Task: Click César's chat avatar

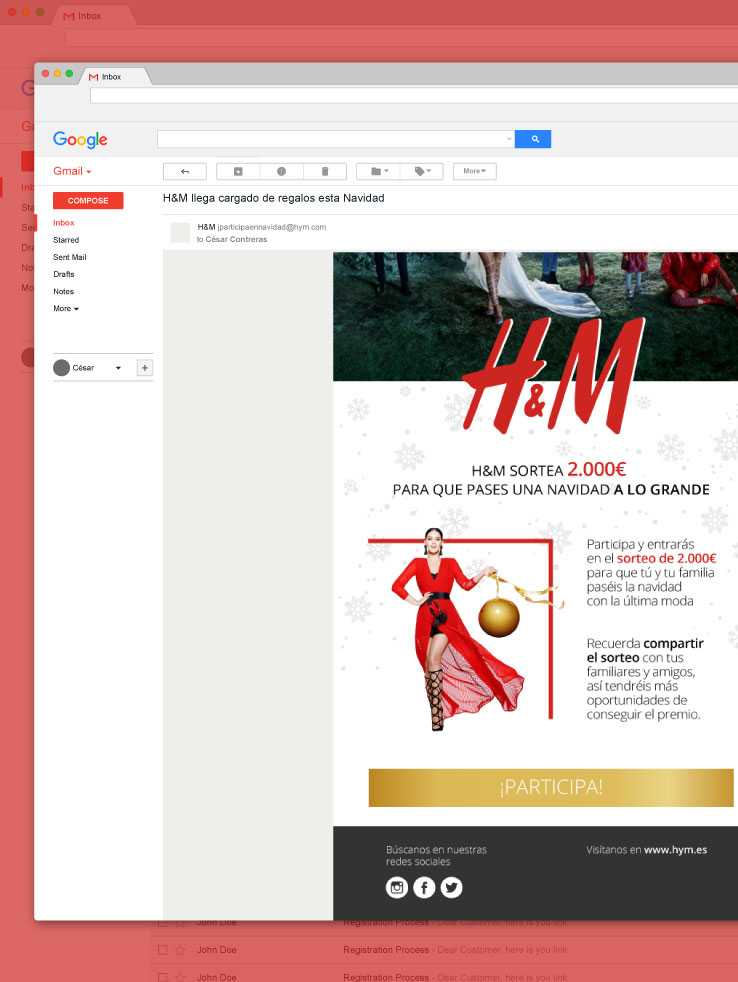Action: [x=61, y=368]
